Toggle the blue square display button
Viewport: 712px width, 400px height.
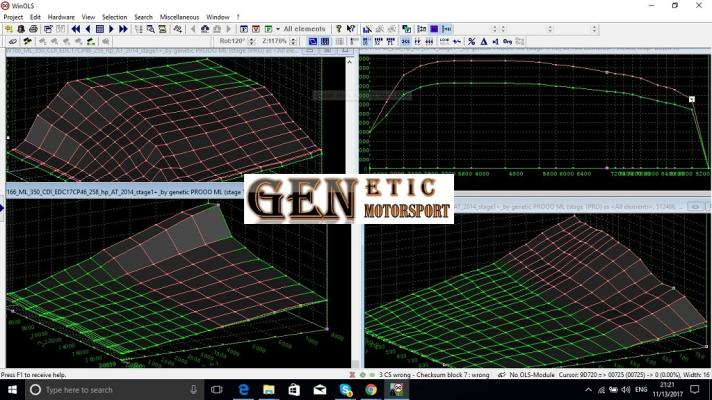(x=434, y=29)
